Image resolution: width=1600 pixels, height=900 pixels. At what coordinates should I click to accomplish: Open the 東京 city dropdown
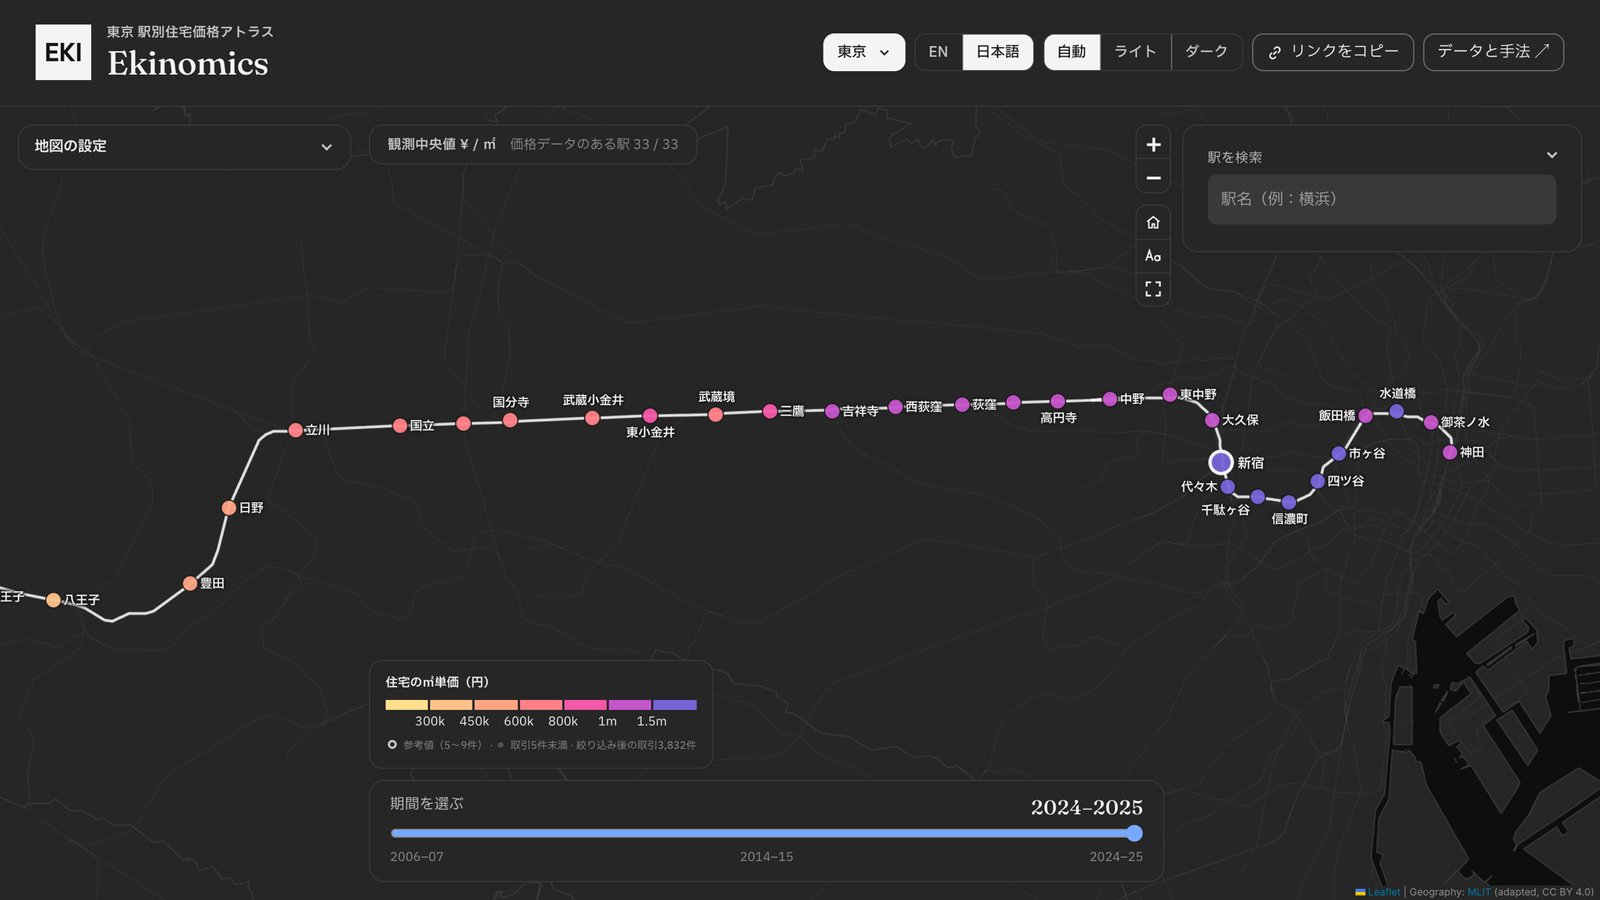[x=864, y=52]
